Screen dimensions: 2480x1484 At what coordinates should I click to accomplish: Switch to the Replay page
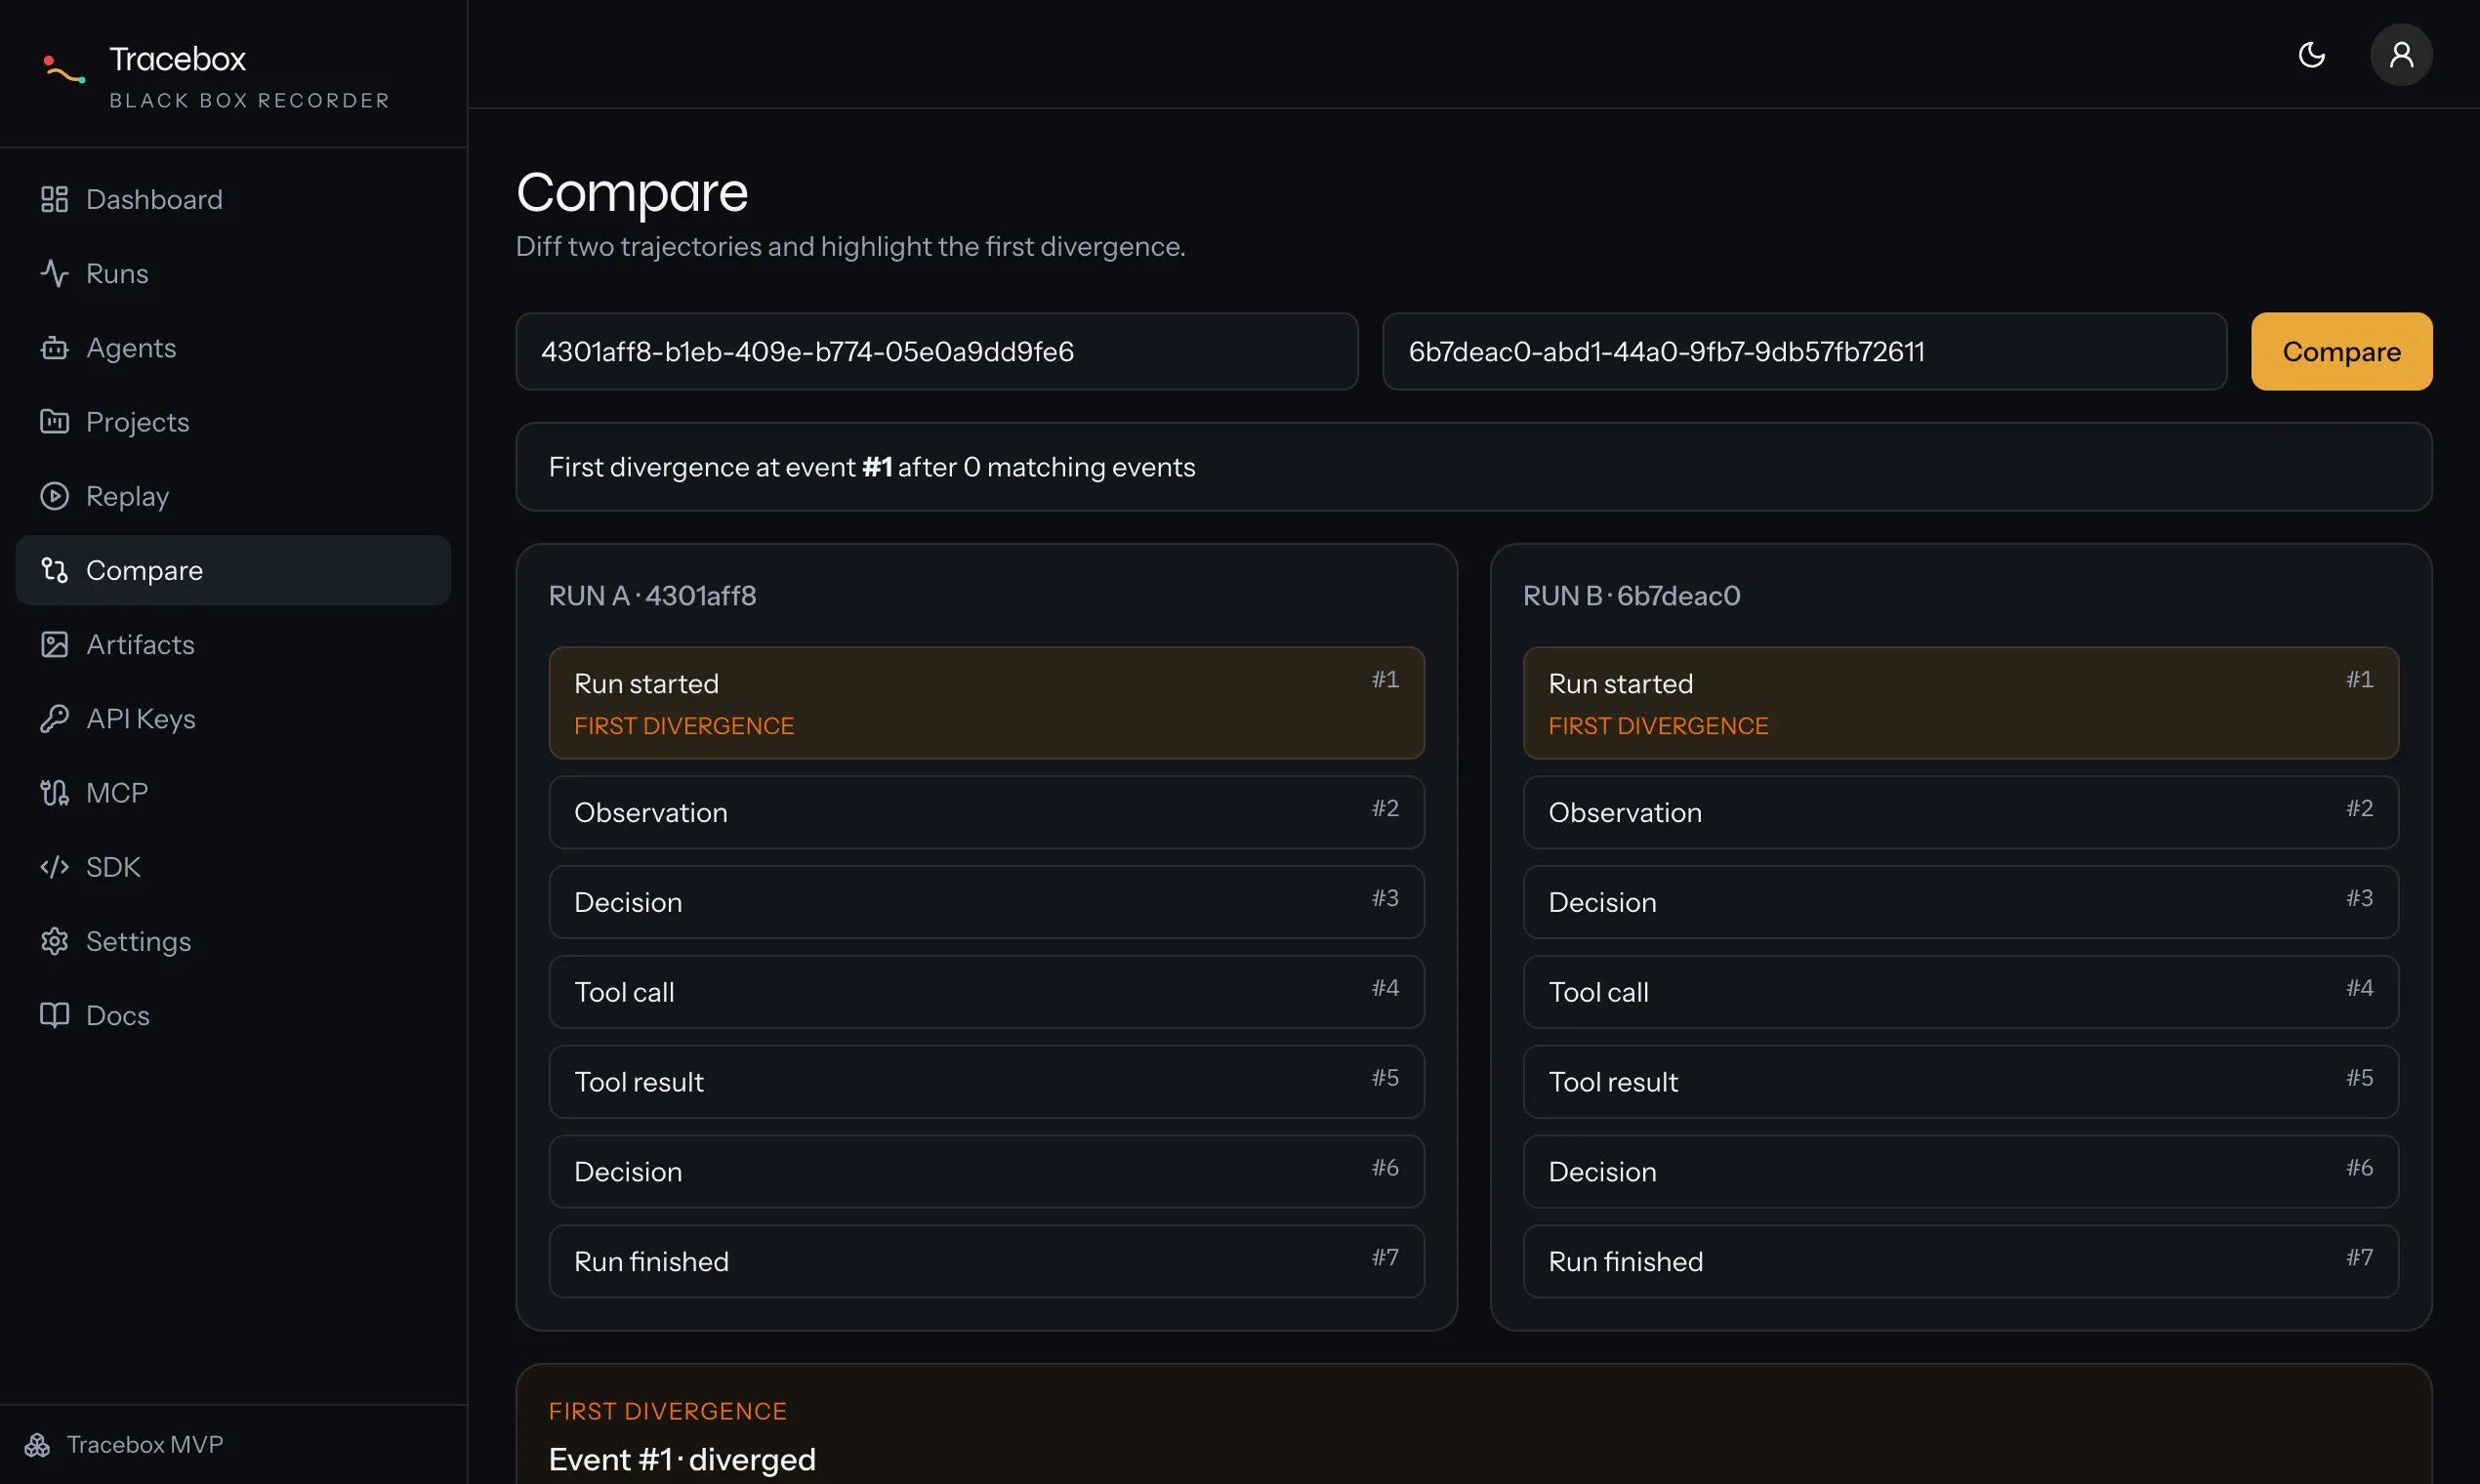[x=233, y=496]
